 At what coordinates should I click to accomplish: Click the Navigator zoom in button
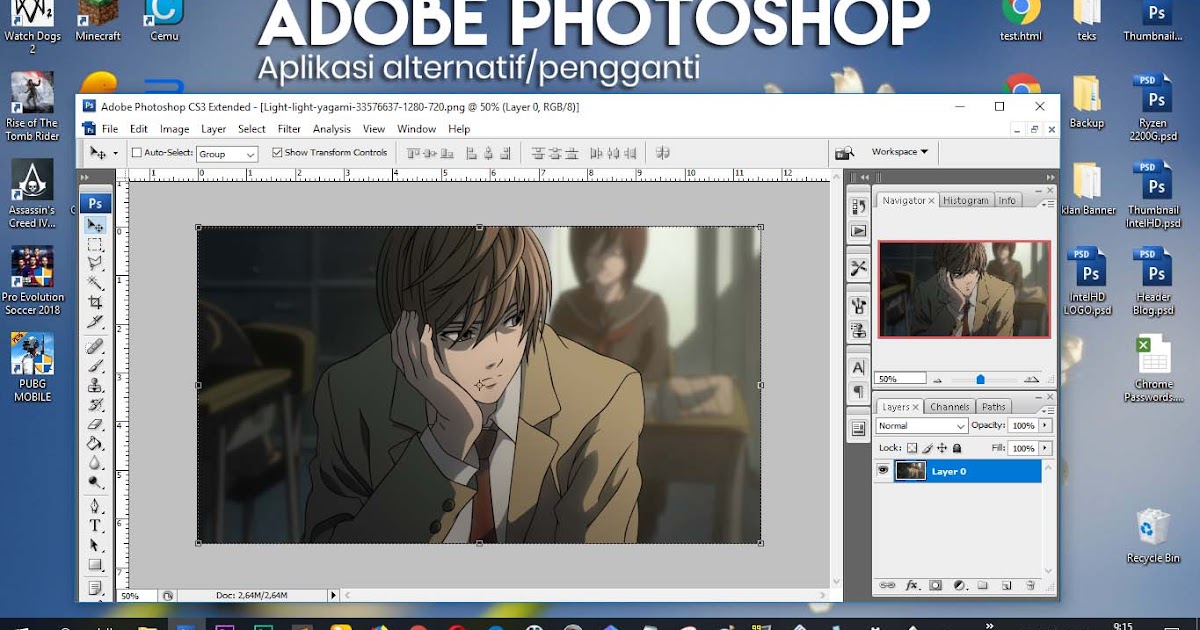[1032, 380]
